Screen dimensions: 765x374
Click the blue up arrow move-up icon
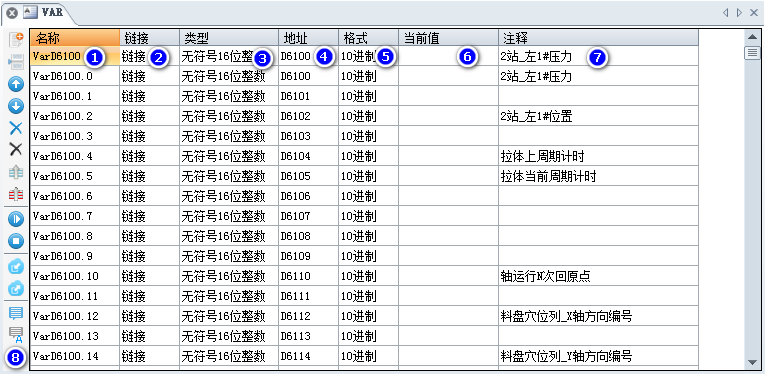(16, 84)
